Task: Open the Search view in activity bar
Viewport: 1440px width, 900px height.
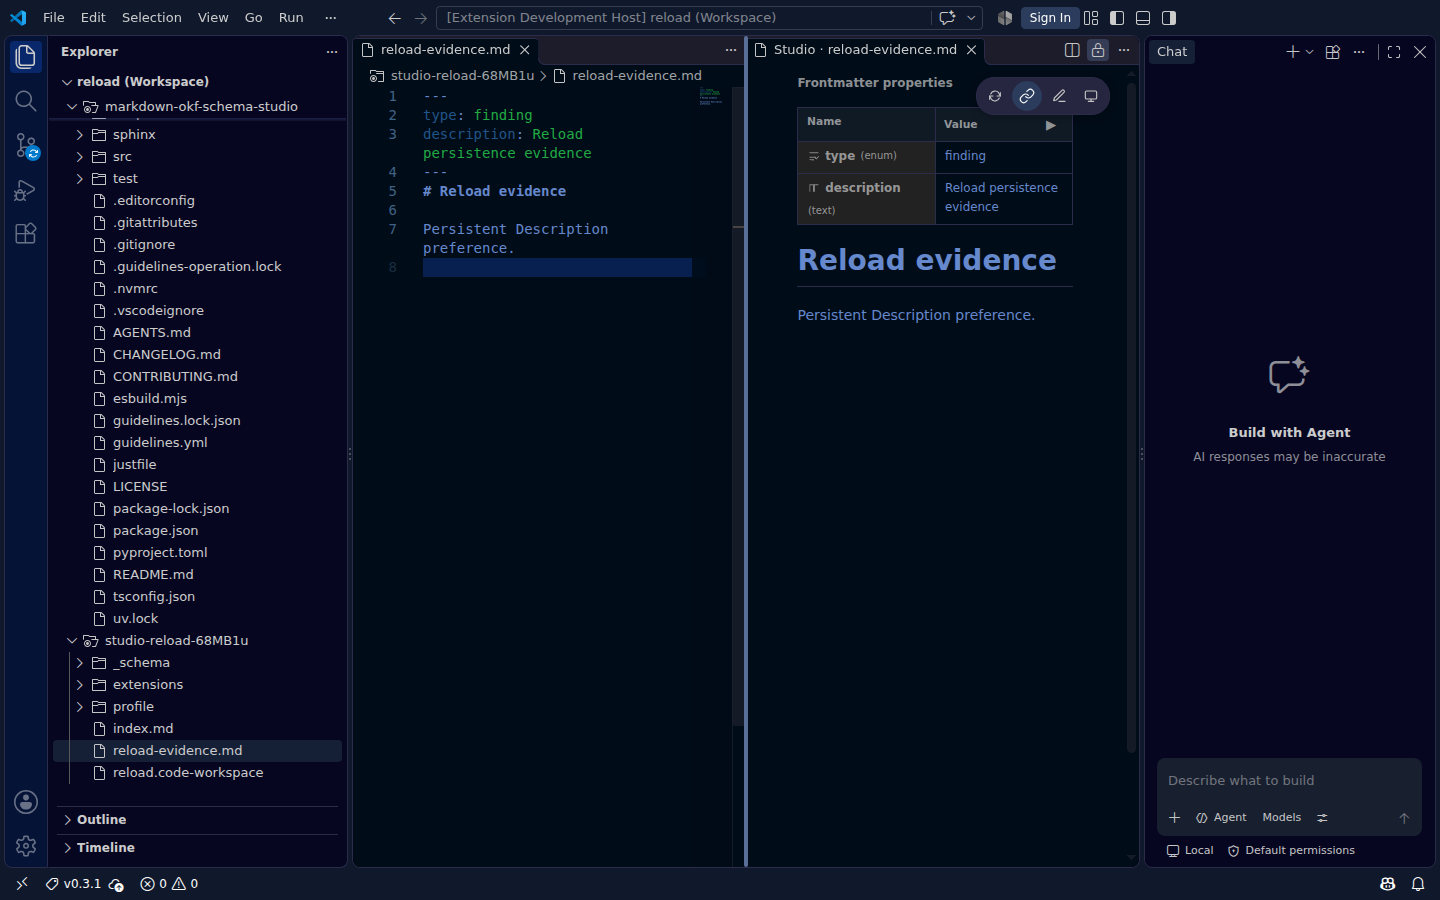Action: click(x=26, y=101)
